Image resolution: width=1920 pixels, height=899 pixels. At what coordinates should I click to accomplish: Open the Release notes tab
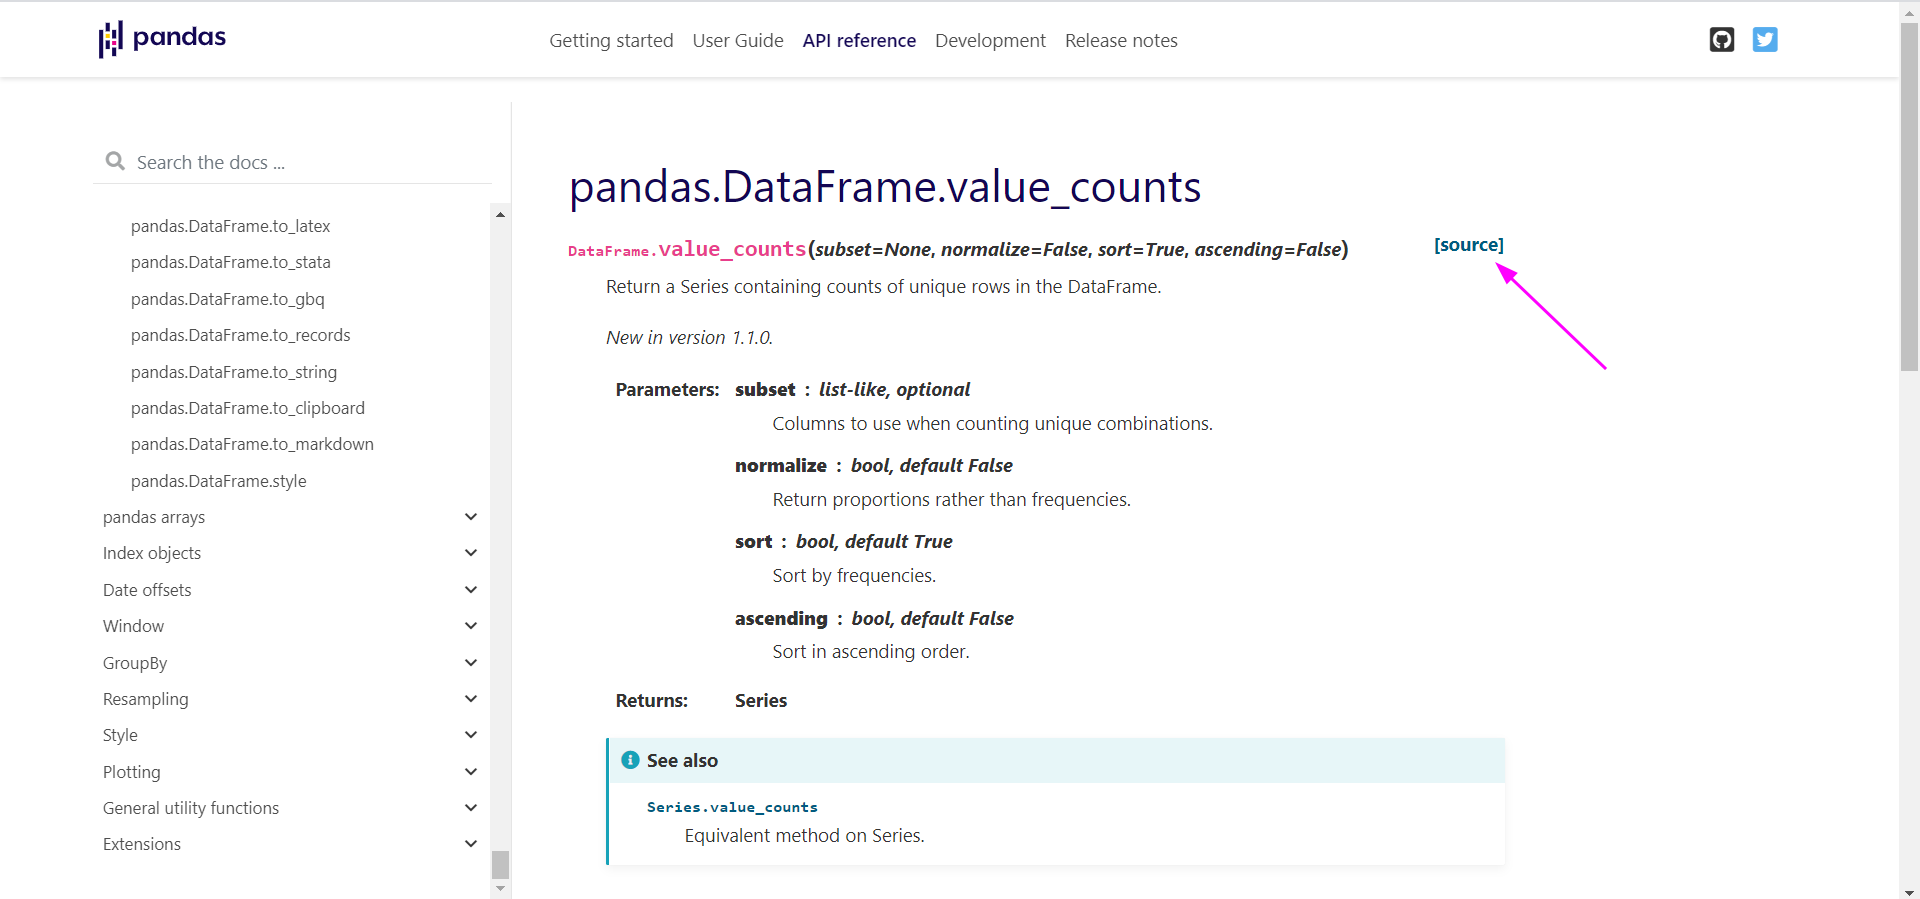click(1121, 41)
